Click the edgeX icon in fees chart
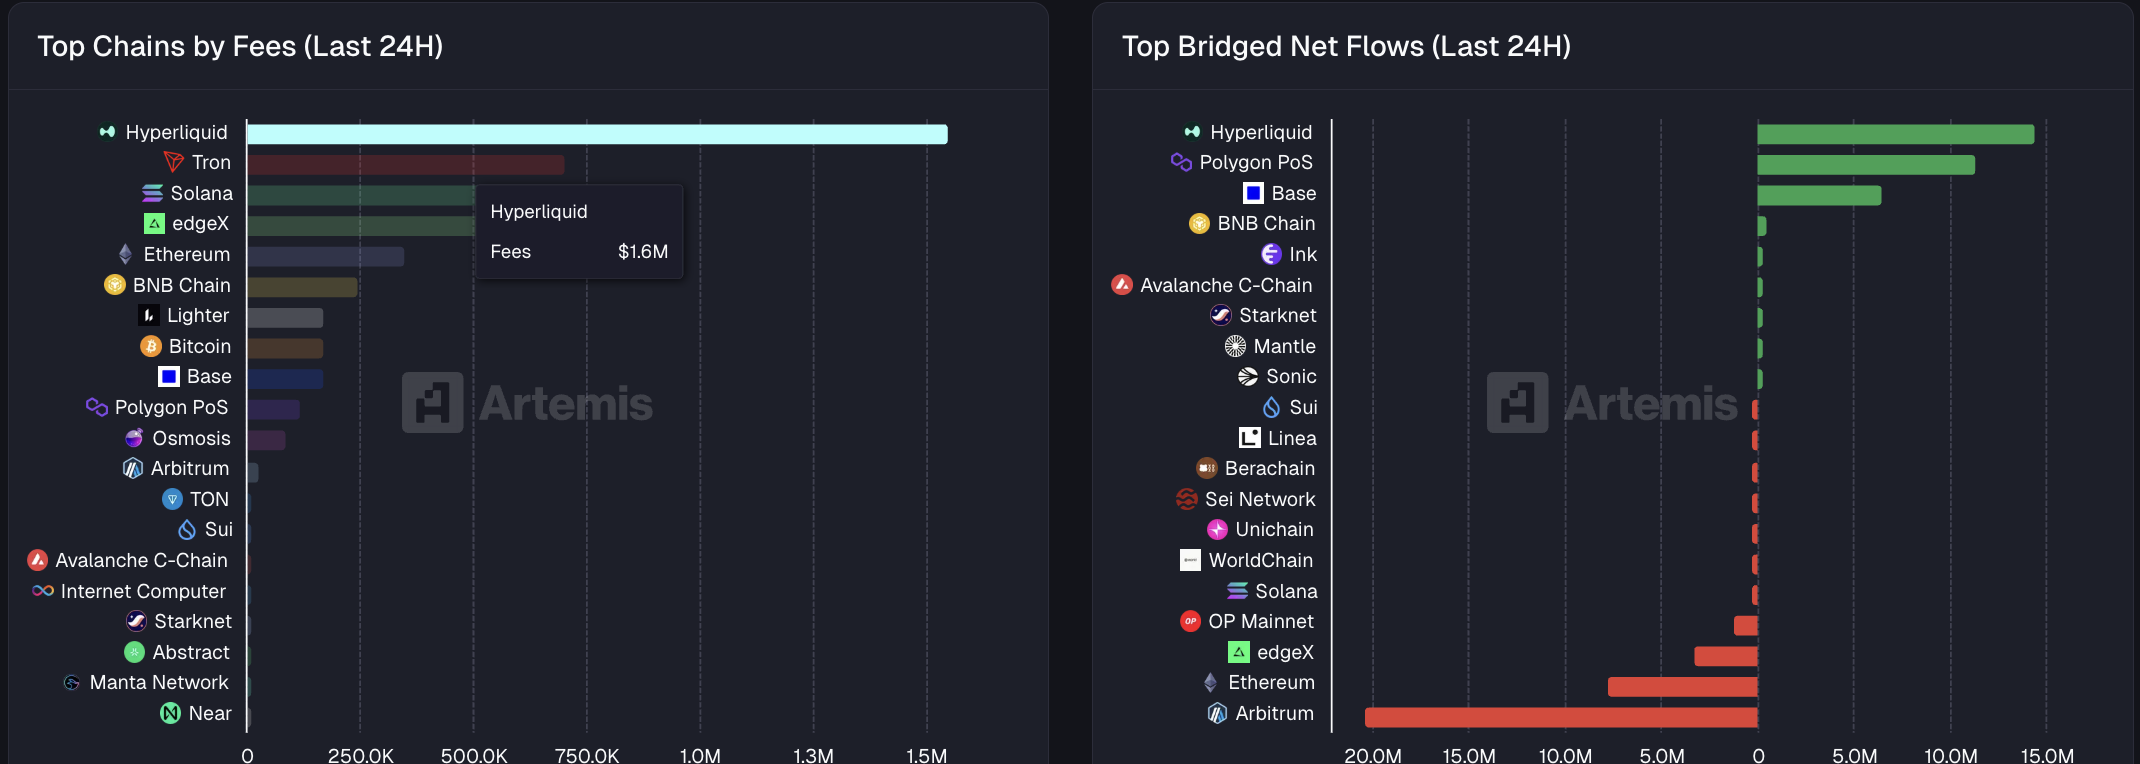The image size is (2140, 764). click(154, 224)
